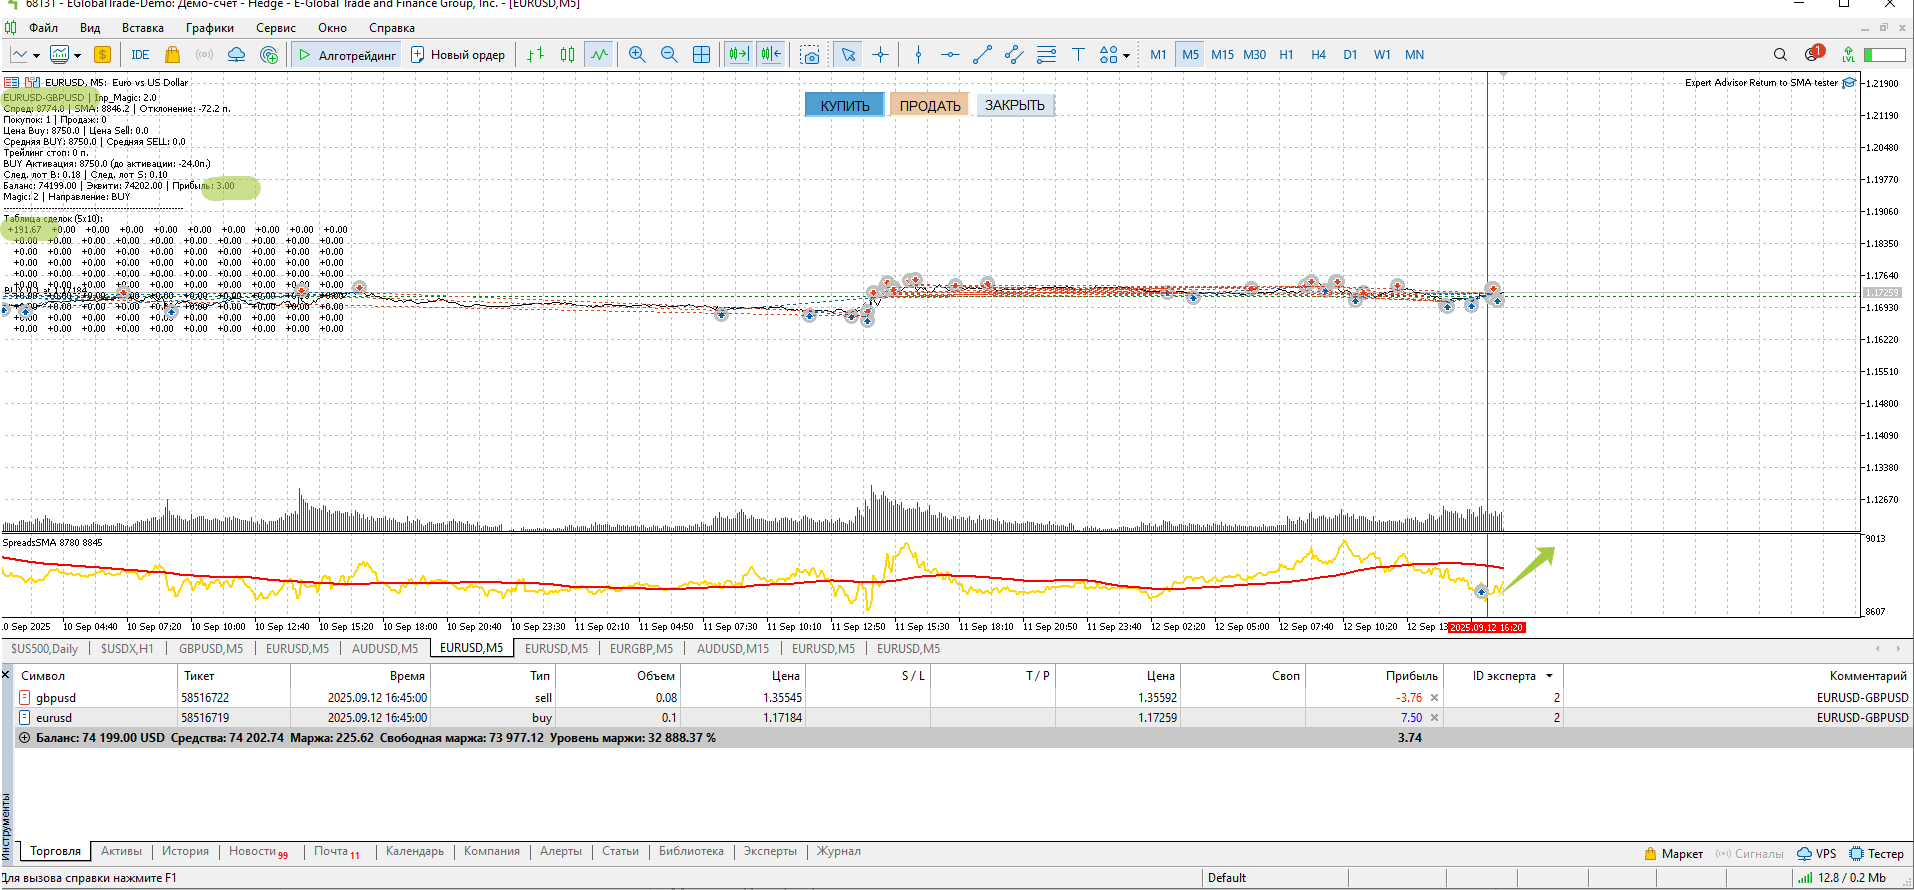Open the IDE MetaEditor

pyautogui.click(x=140, y=55)
